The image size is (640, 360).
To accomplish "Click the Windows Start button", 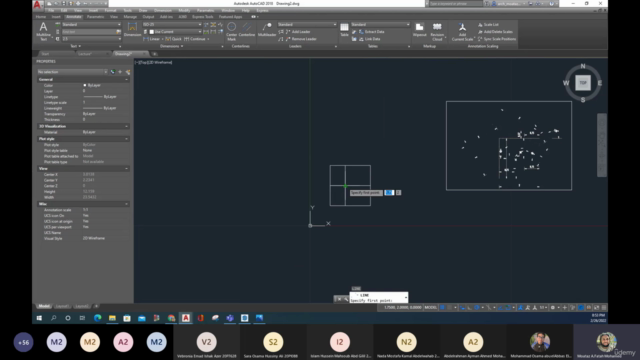I will (39, 318).
